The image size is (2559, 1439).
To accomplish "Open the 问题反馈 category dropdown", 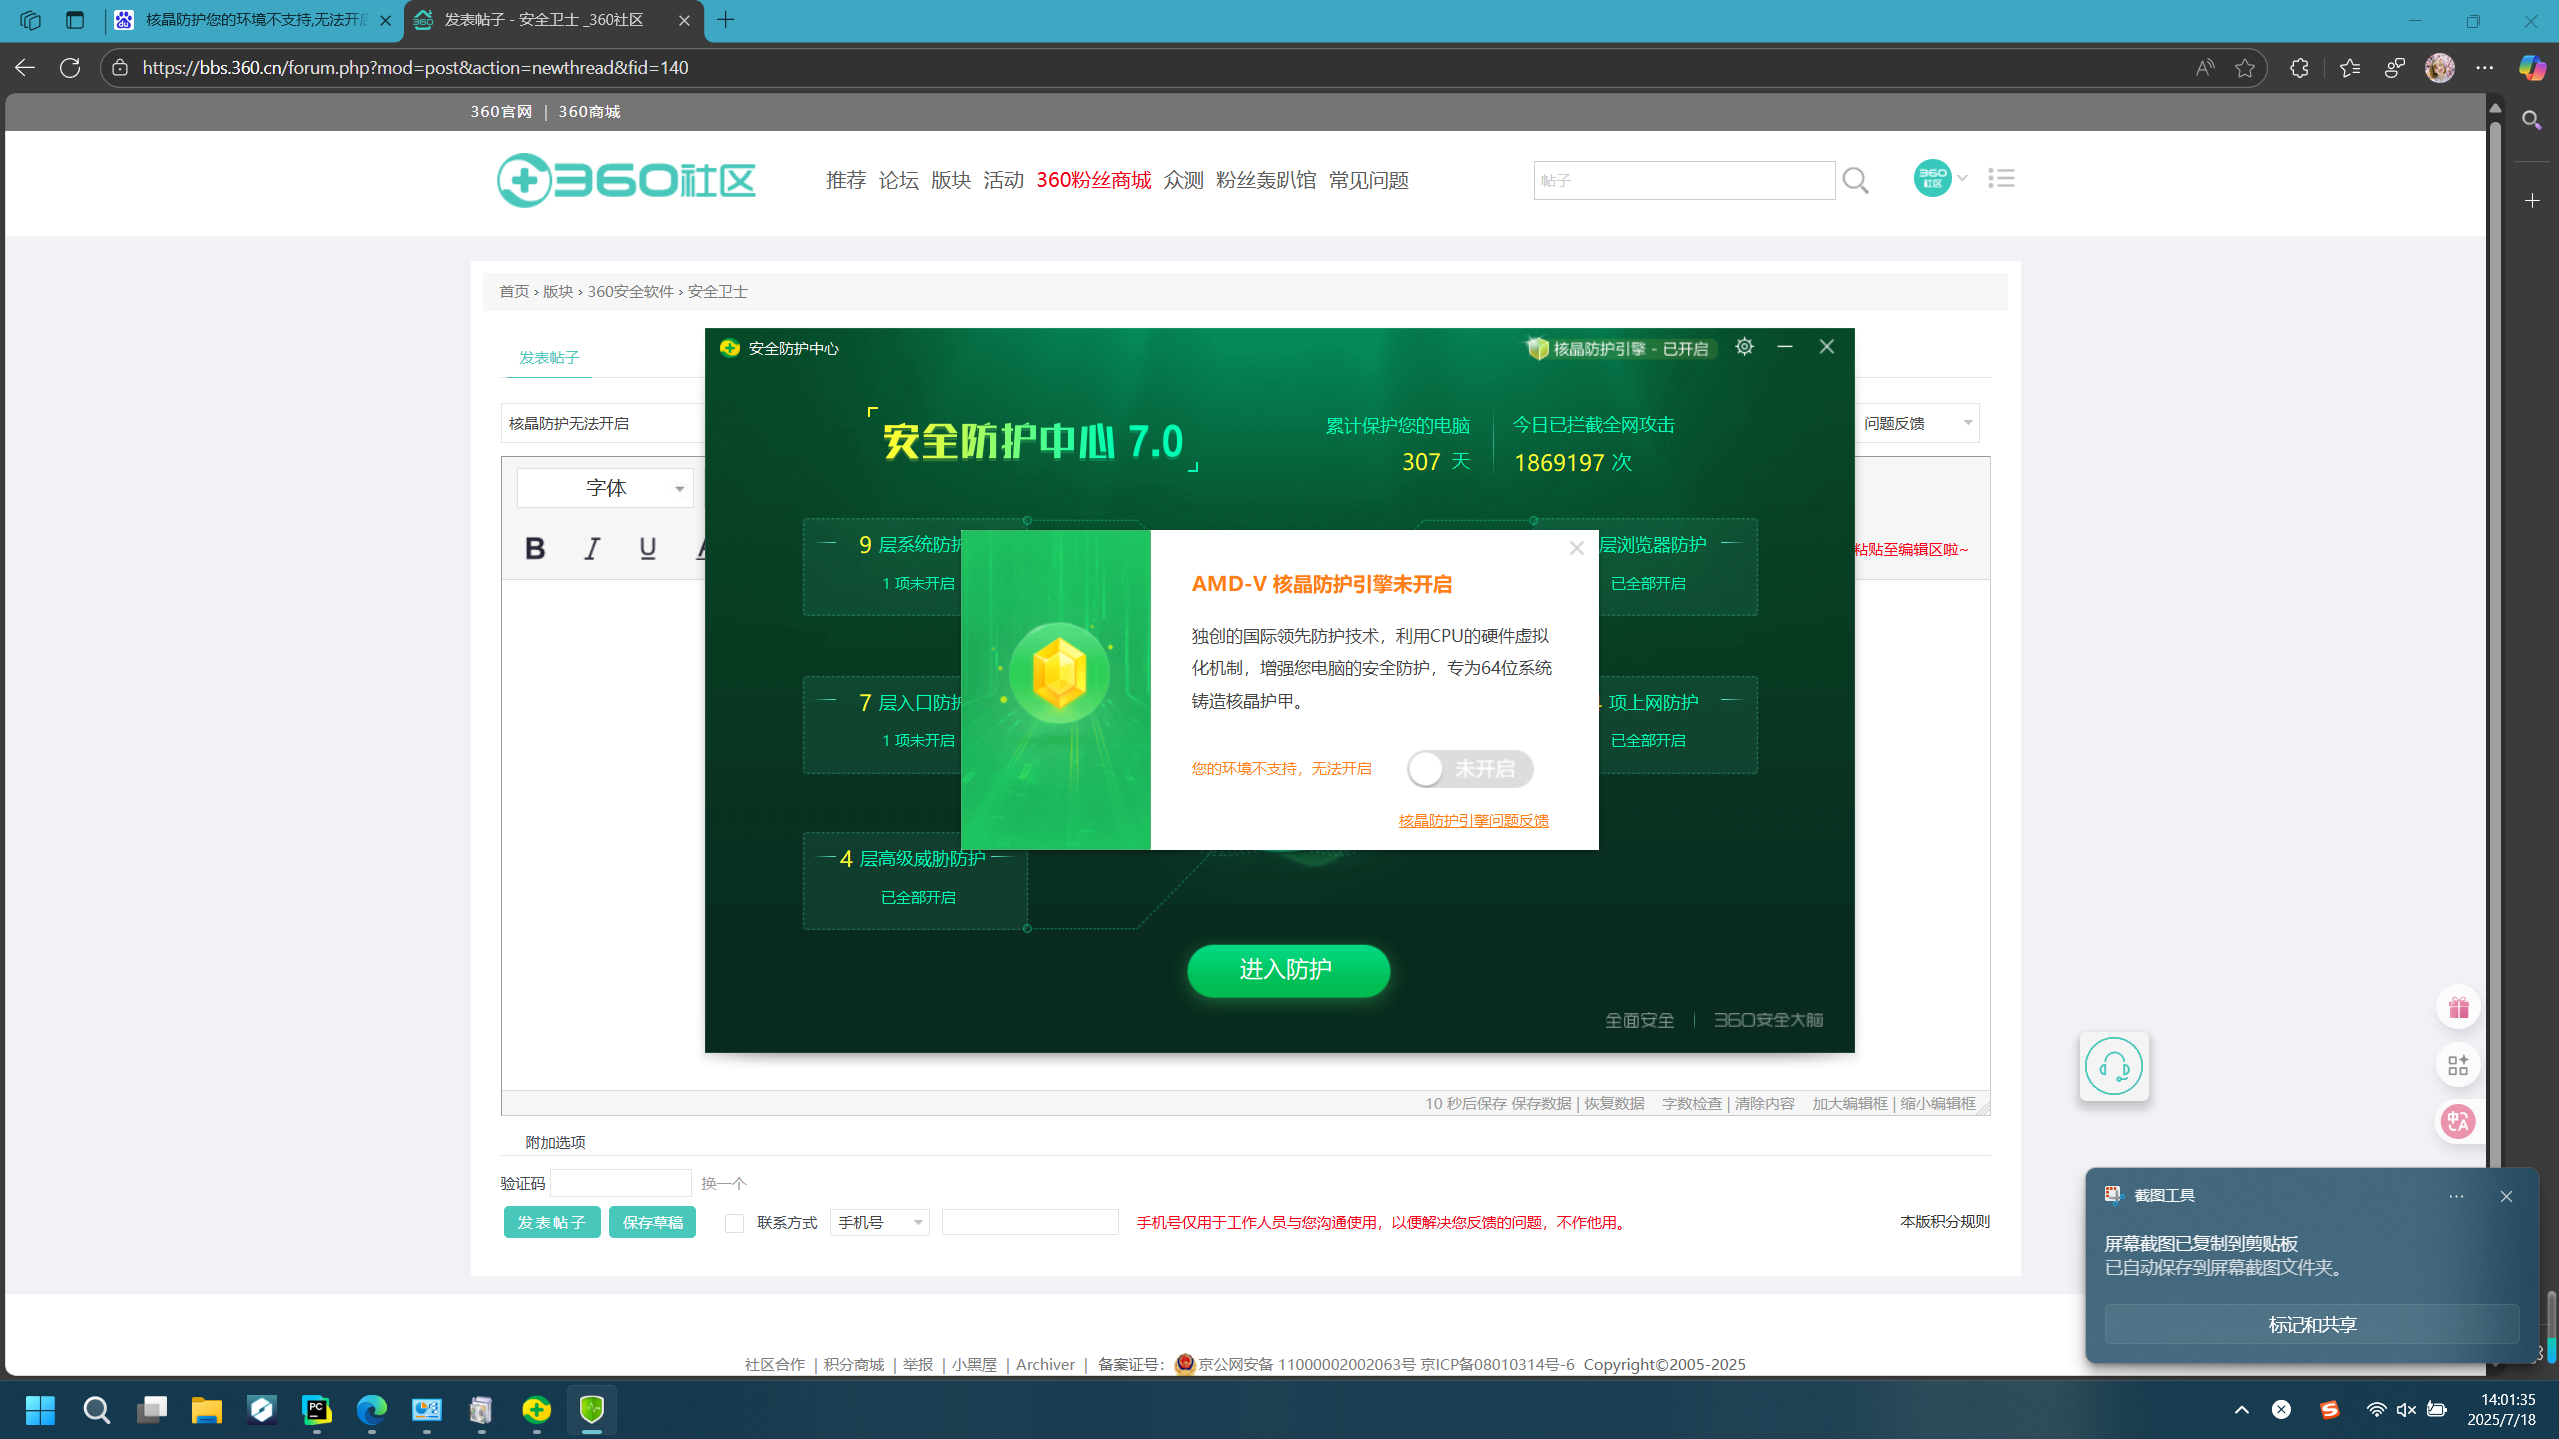I will click(1916, 423).
